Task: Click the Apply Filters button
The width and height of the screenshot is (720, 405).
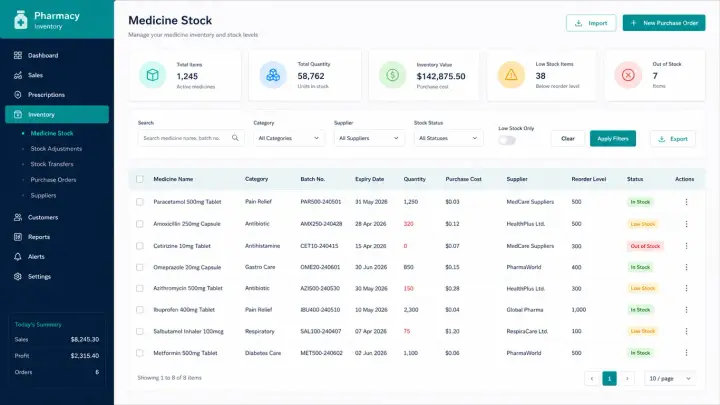Action: [x=613, y=139]
